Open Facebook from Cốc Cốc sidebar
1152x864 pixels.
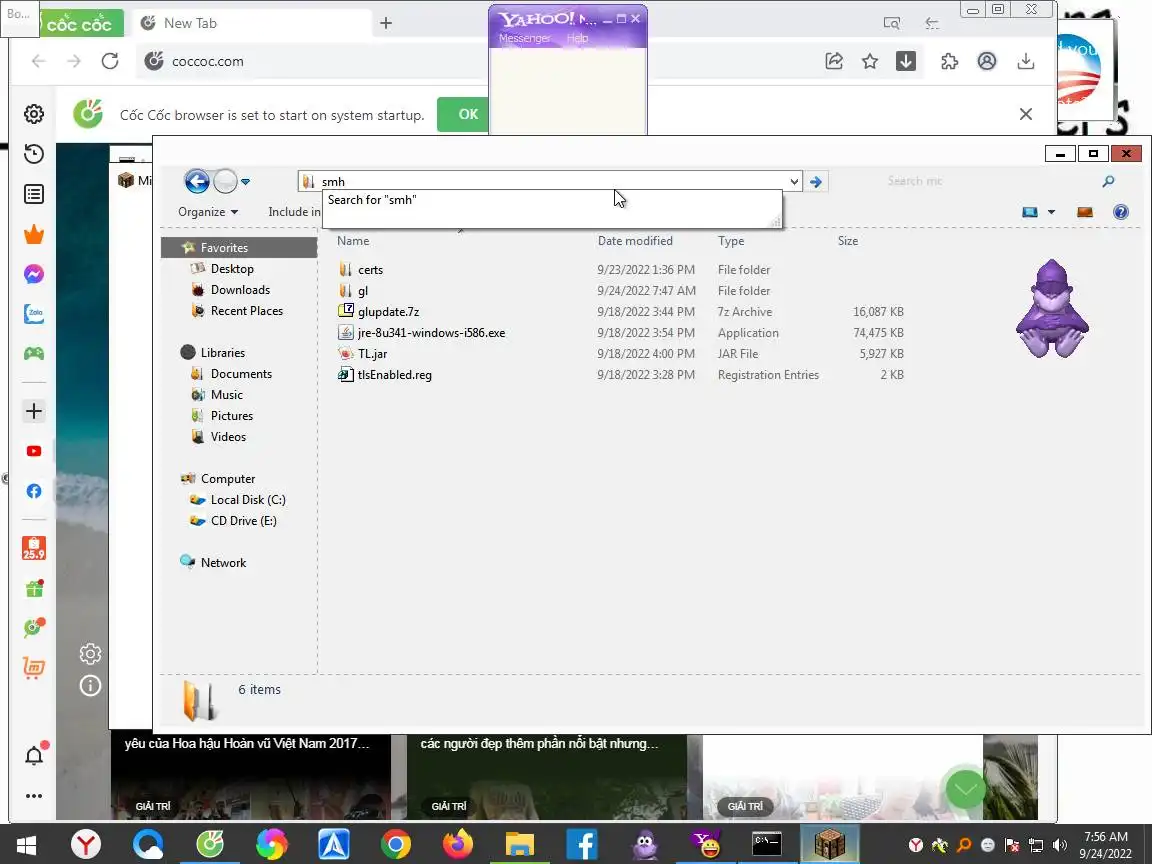pyautogui.click(x=34, y=491)
